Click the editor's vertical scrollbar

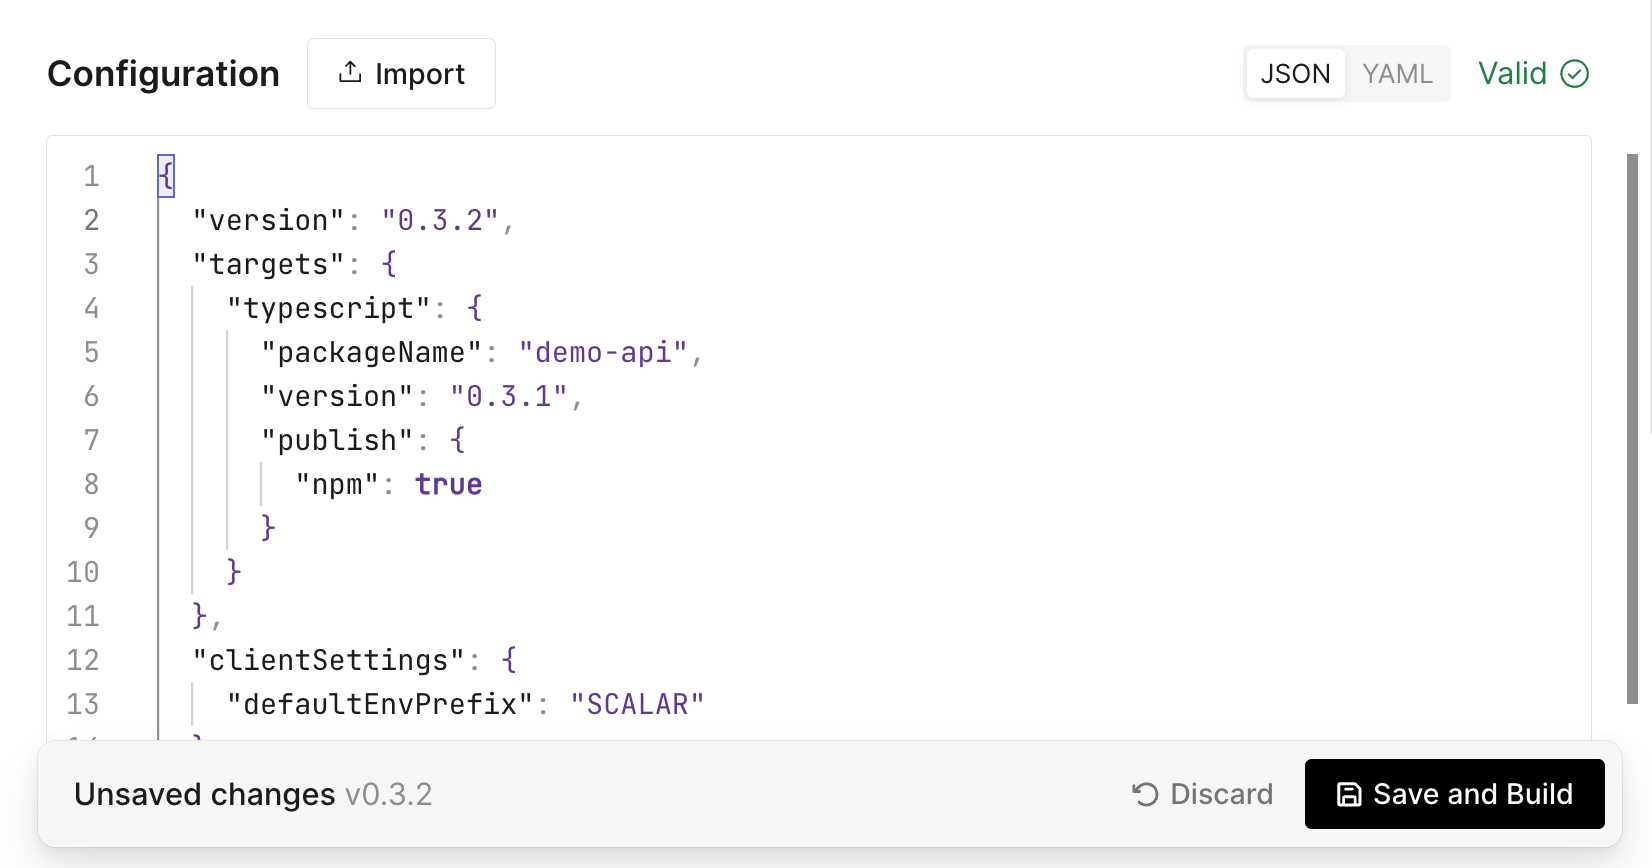click(x=1632, y=429)
